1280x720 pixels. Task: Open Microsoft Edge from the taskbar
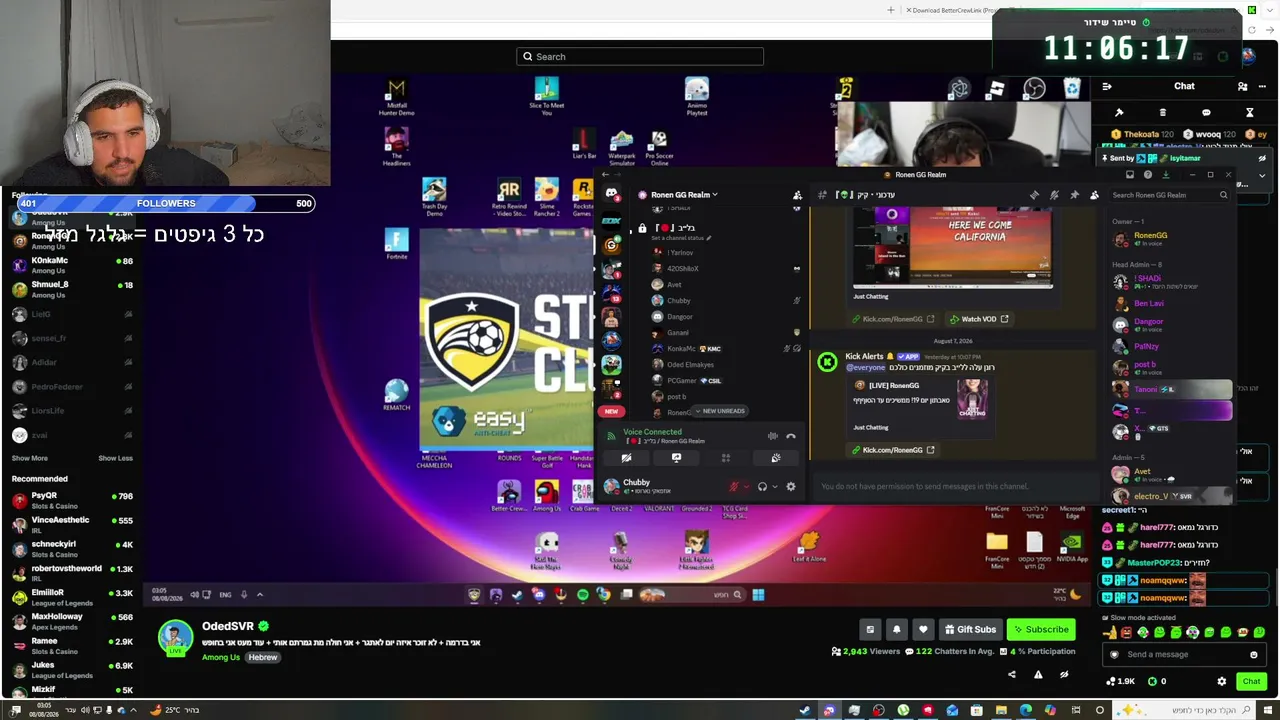tap(1025, 711)
